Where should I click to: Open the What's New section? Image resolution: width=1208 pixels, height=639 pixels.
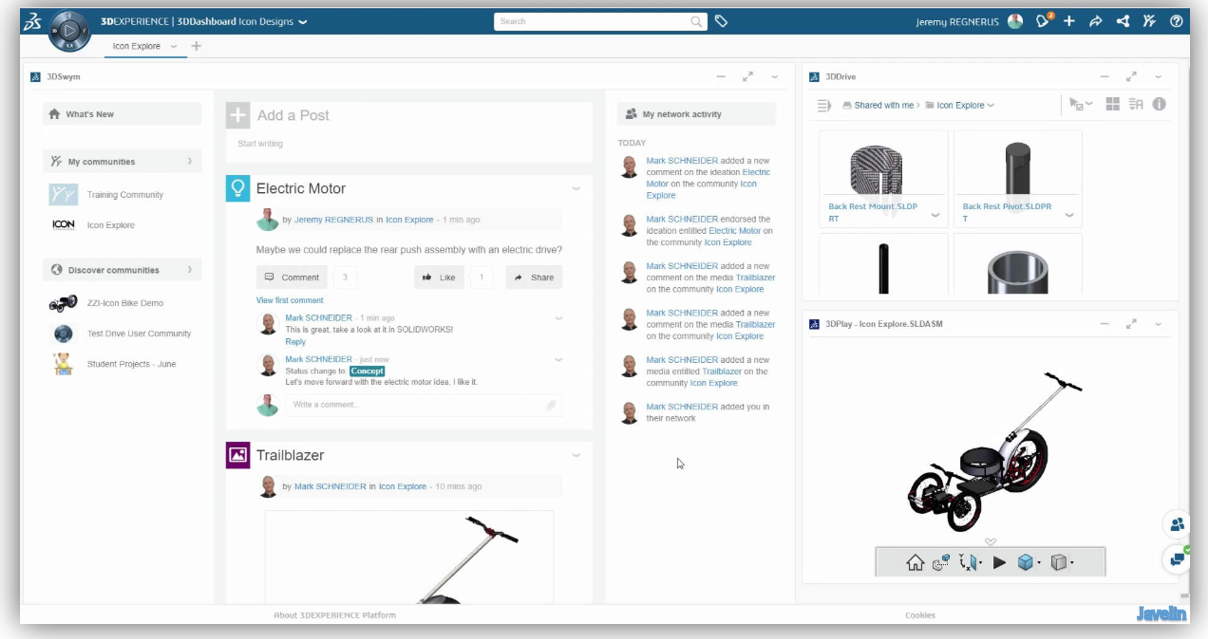(122, 114)
